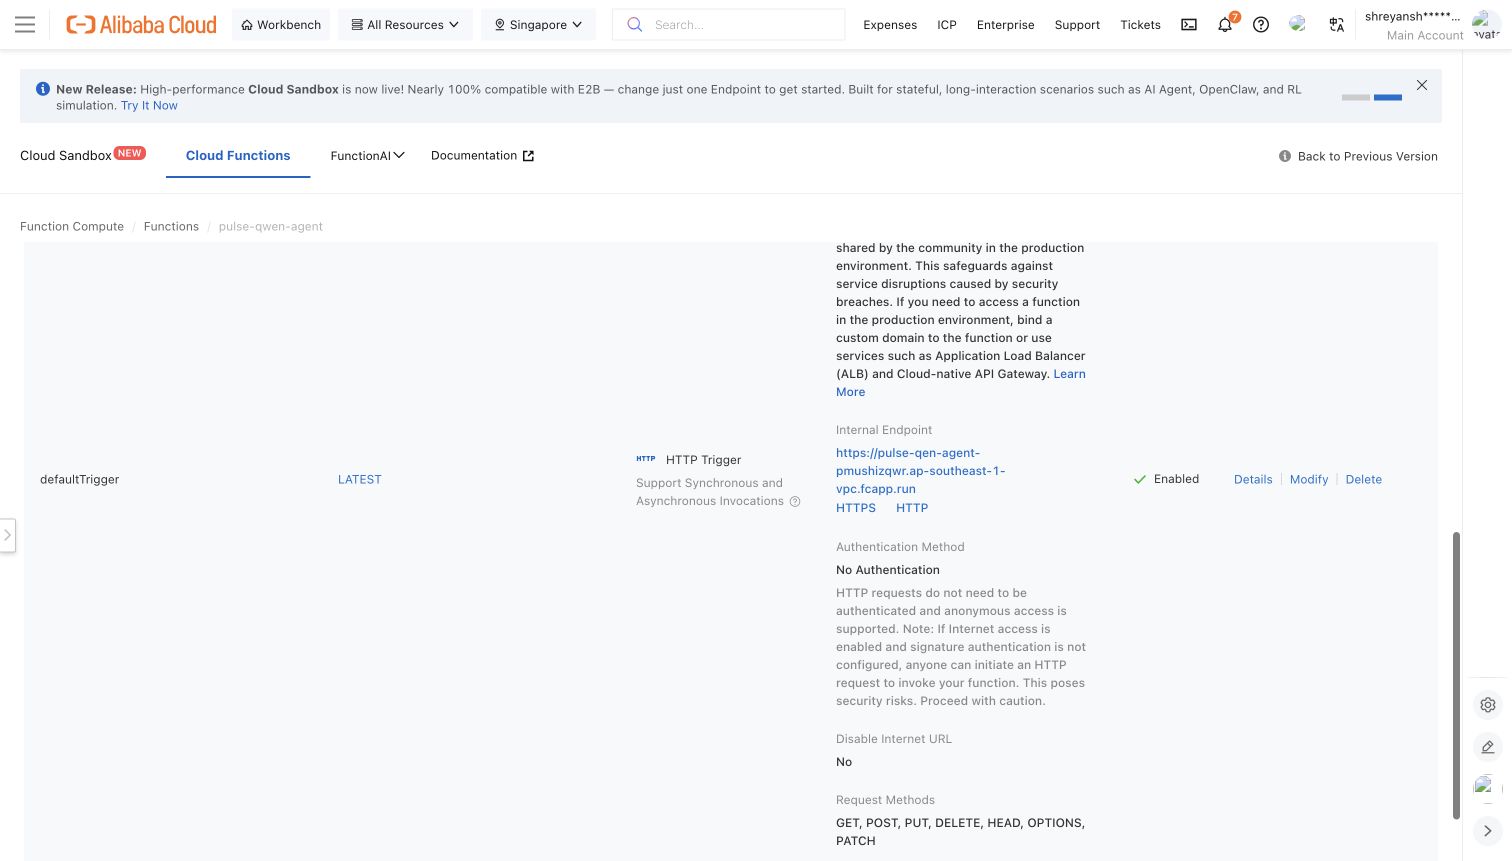
Task: Go to Function Compute breadcrumb
Action: click(x=72, y=226)
